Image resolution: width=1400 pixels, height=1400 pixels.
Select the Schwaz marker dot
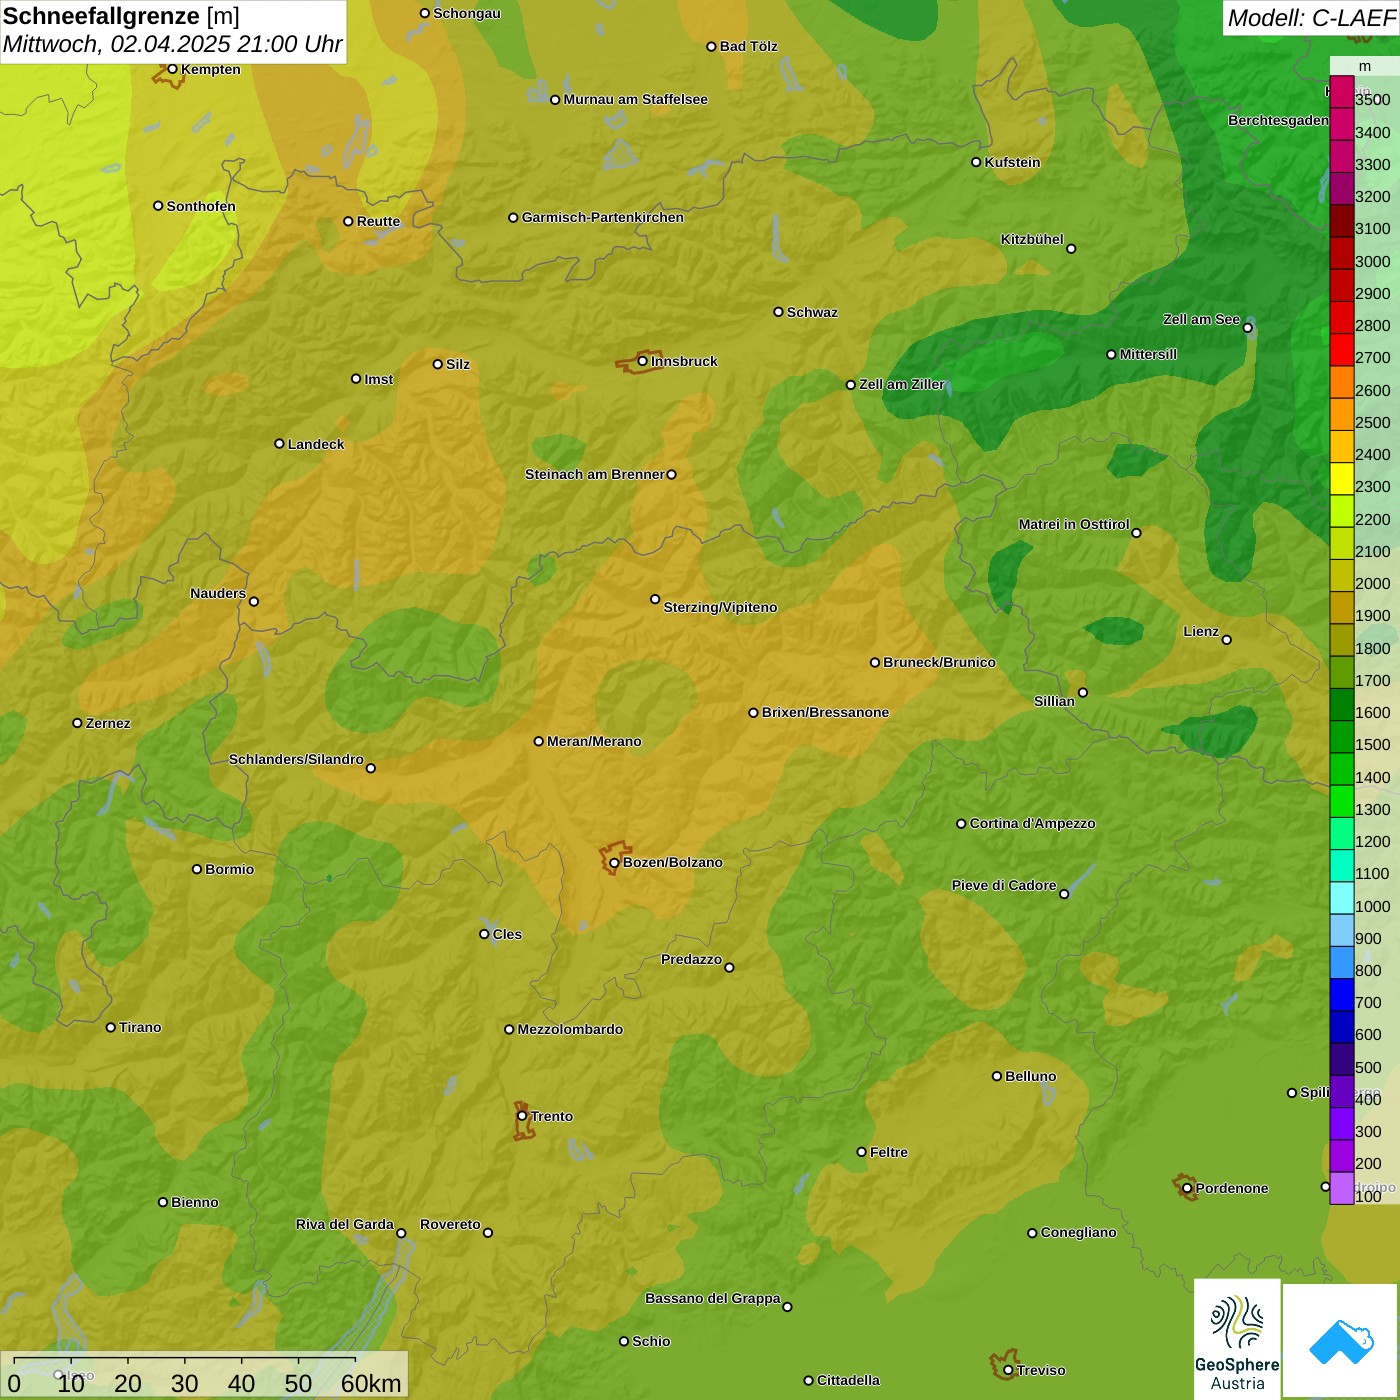click(x=778, y=312)
